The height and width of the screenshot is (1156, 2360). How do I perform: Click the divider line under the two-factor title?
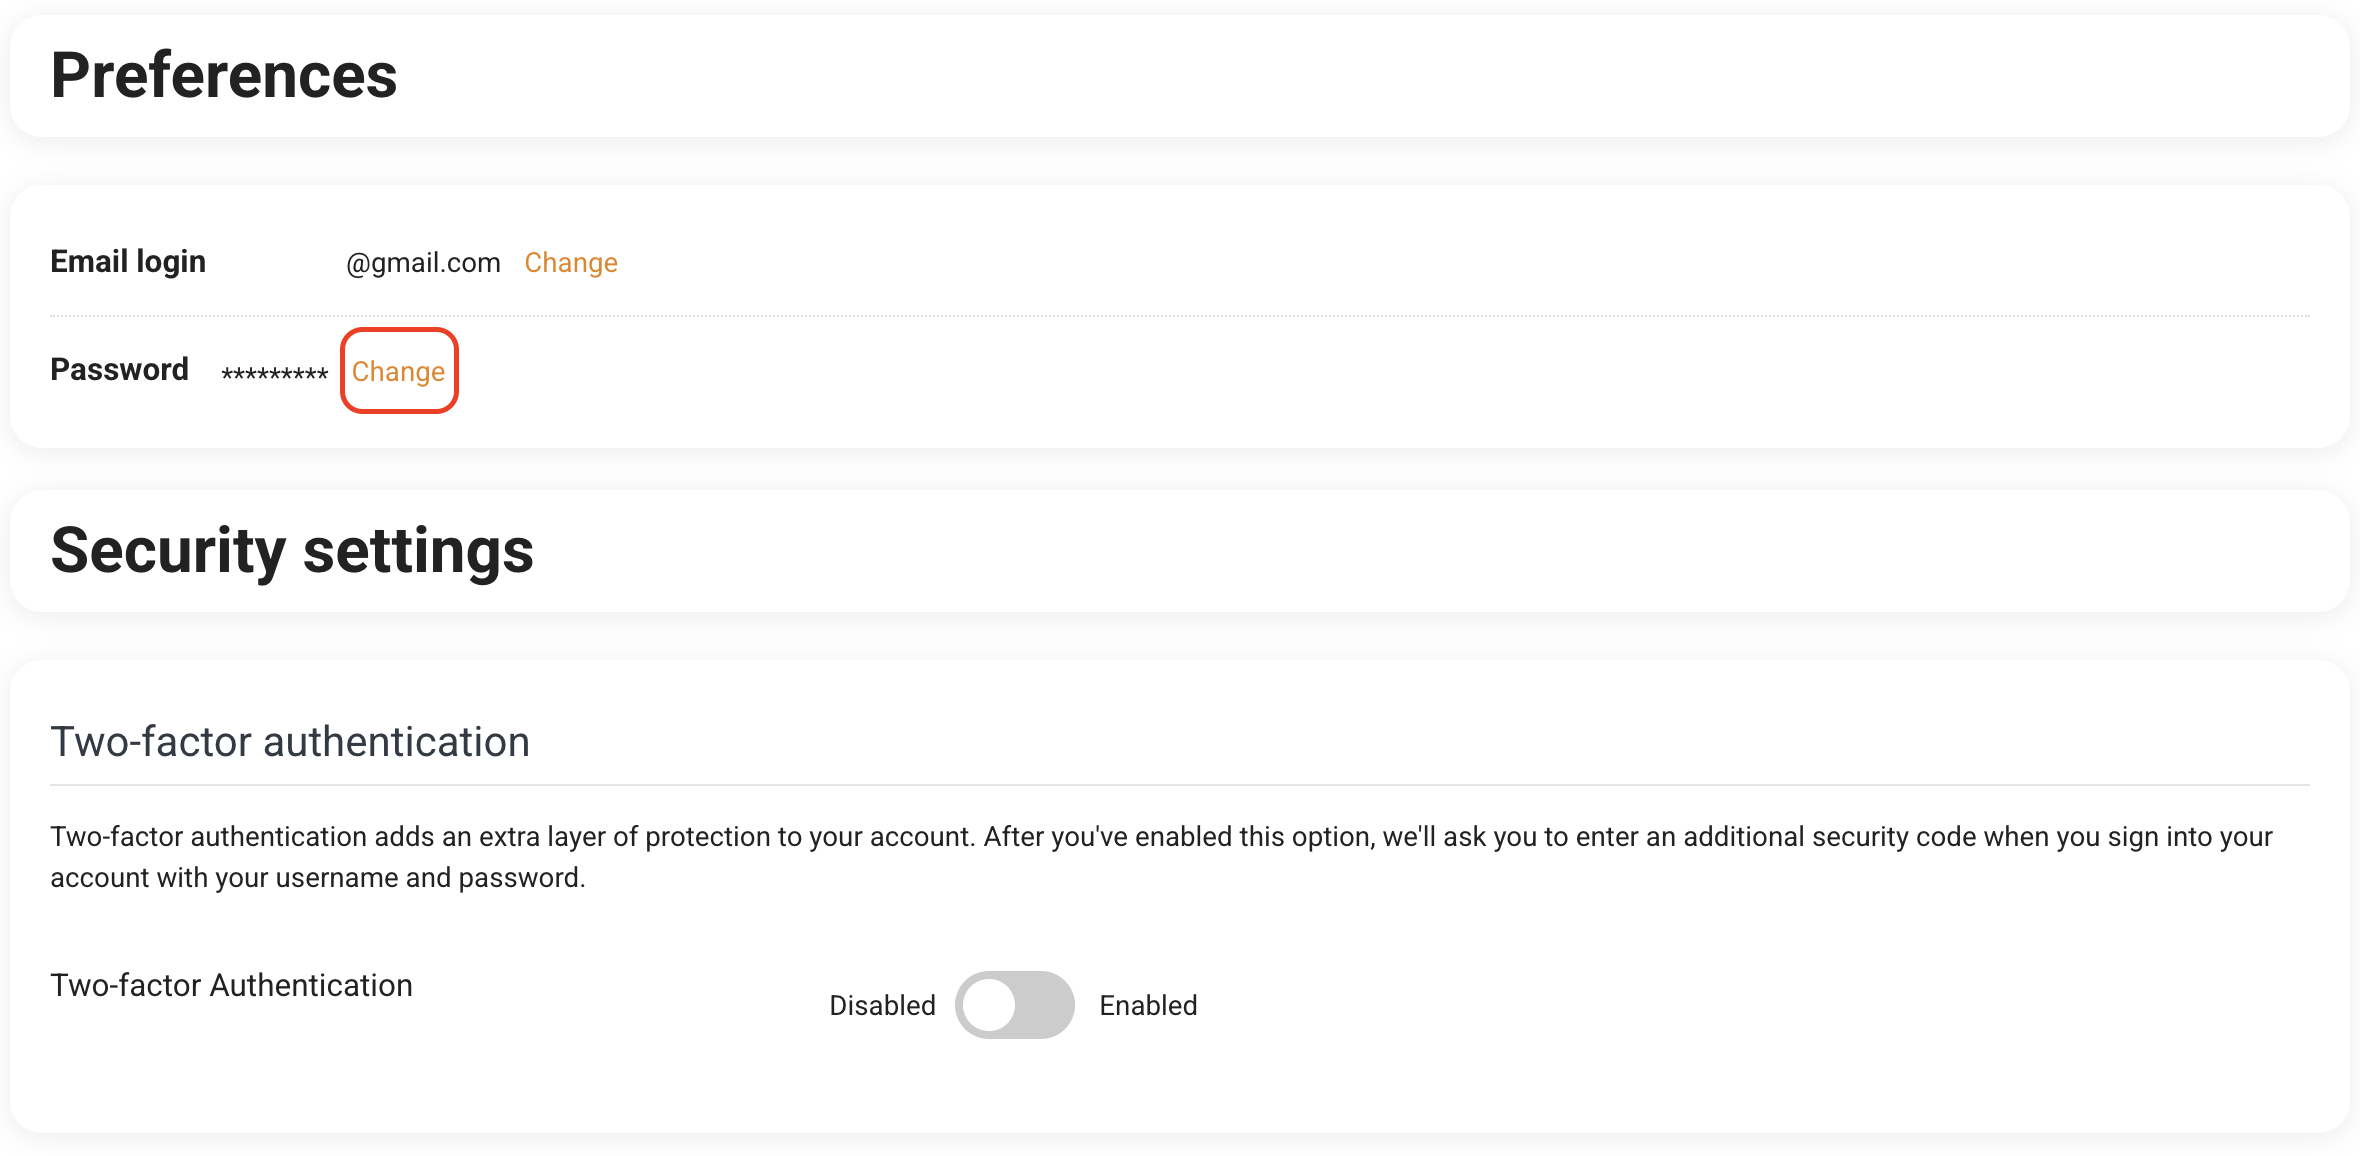pyautogui.click(x=1180, y=785)
